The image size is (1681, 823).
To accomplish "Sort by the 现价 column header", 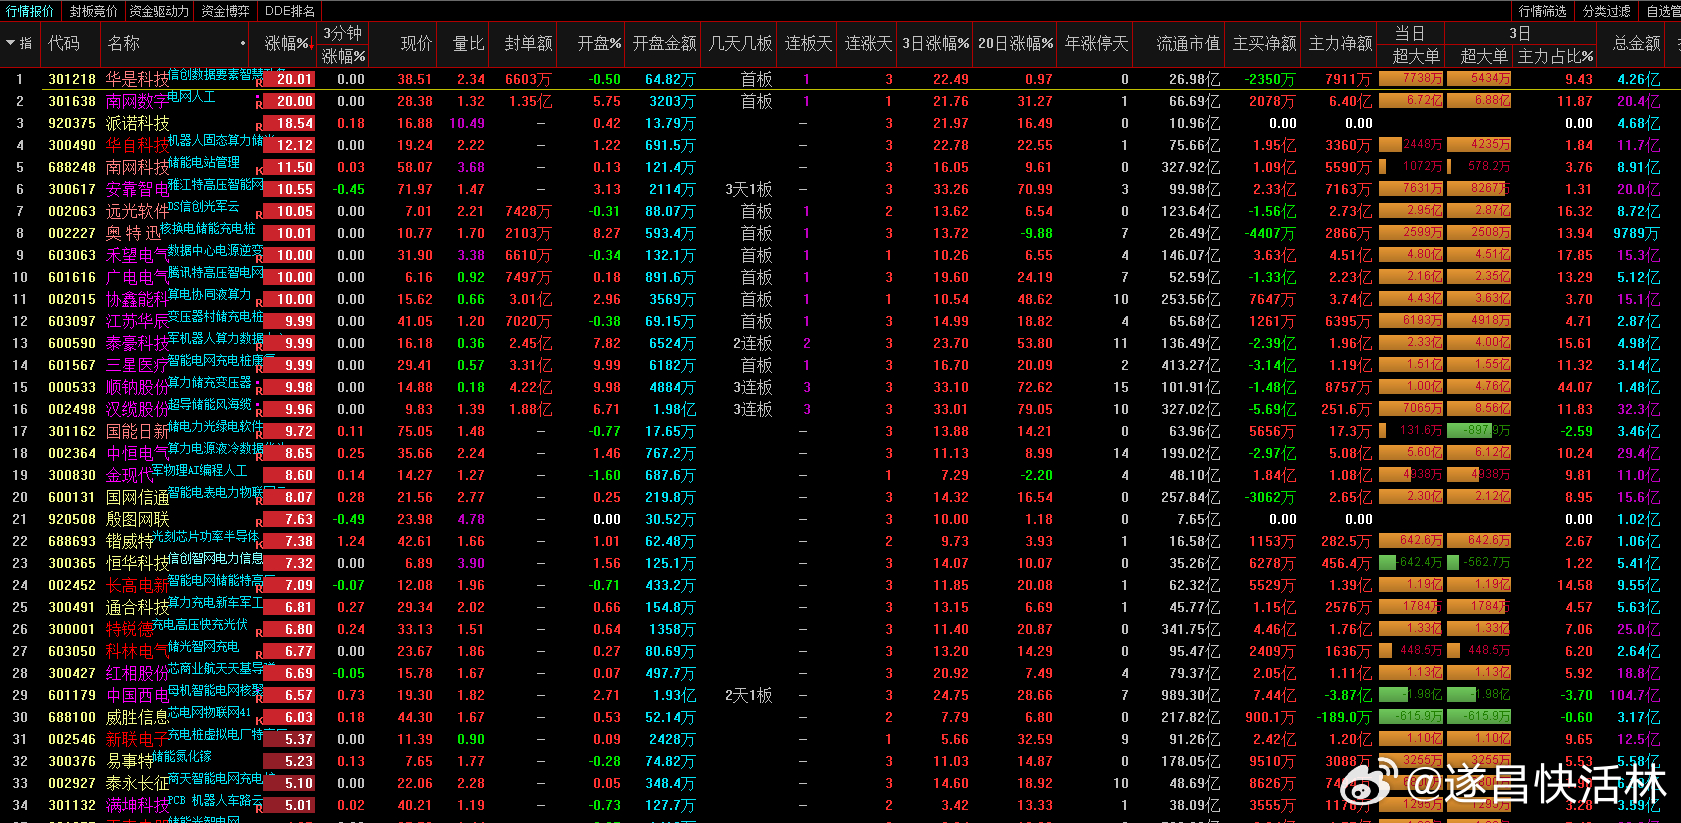I will coord(416,43).
